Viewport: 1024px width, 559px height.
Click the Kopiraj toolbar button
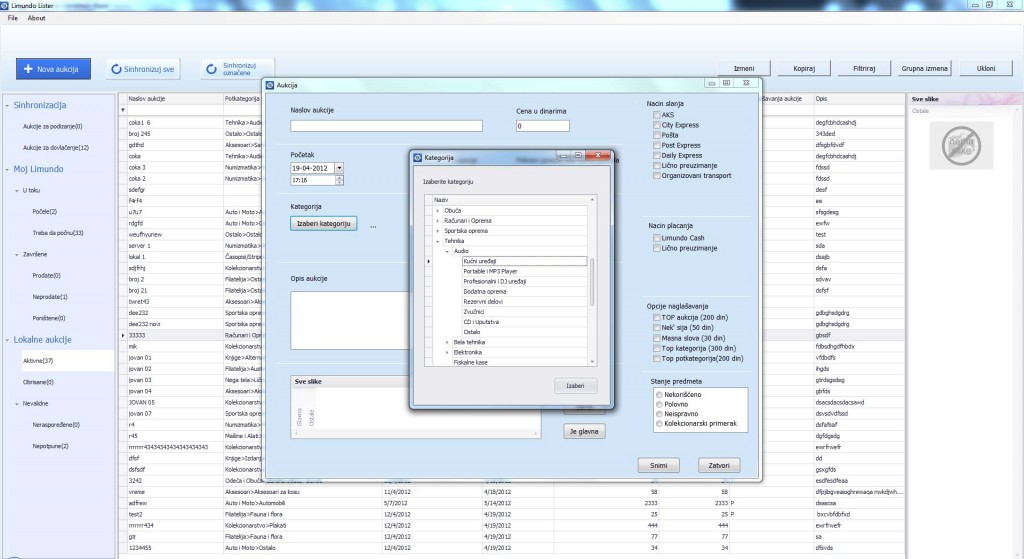coord(804,69)
